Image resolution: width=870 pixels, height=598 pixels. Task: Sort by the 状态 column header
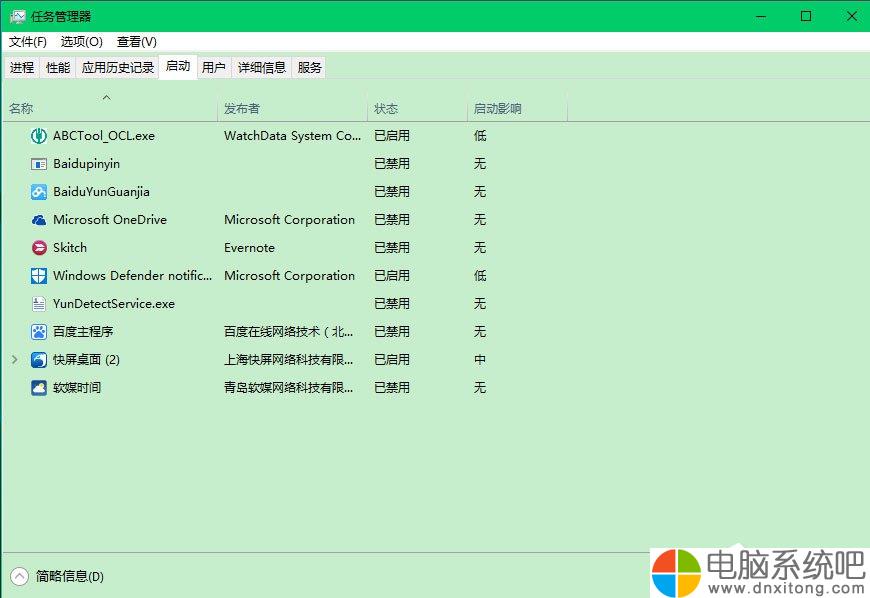coord(417,108)
